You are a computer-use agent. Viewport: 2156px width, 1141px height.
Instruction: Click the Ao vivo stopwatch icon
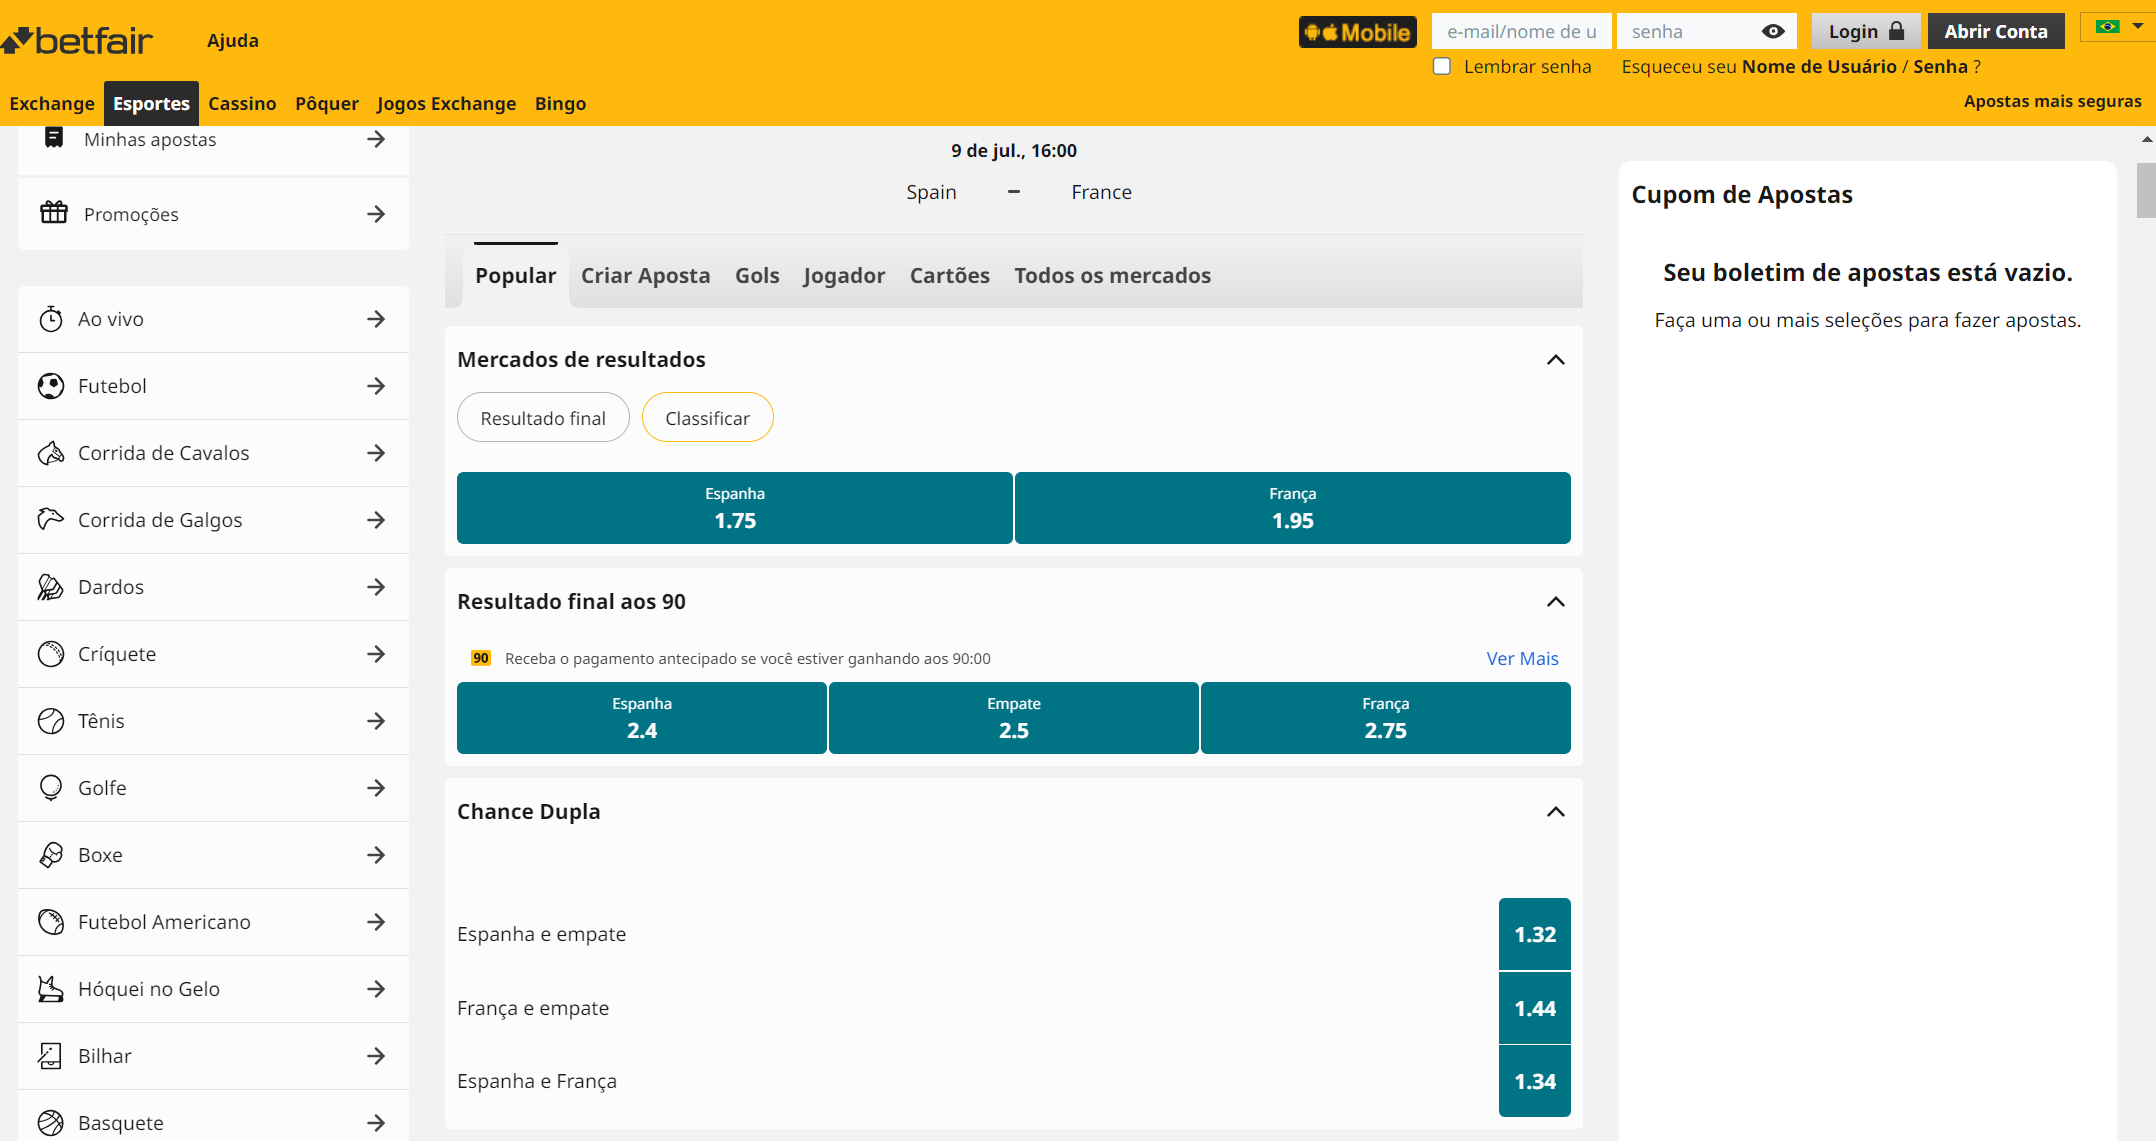pyautogui.click(x=51, y=319)
